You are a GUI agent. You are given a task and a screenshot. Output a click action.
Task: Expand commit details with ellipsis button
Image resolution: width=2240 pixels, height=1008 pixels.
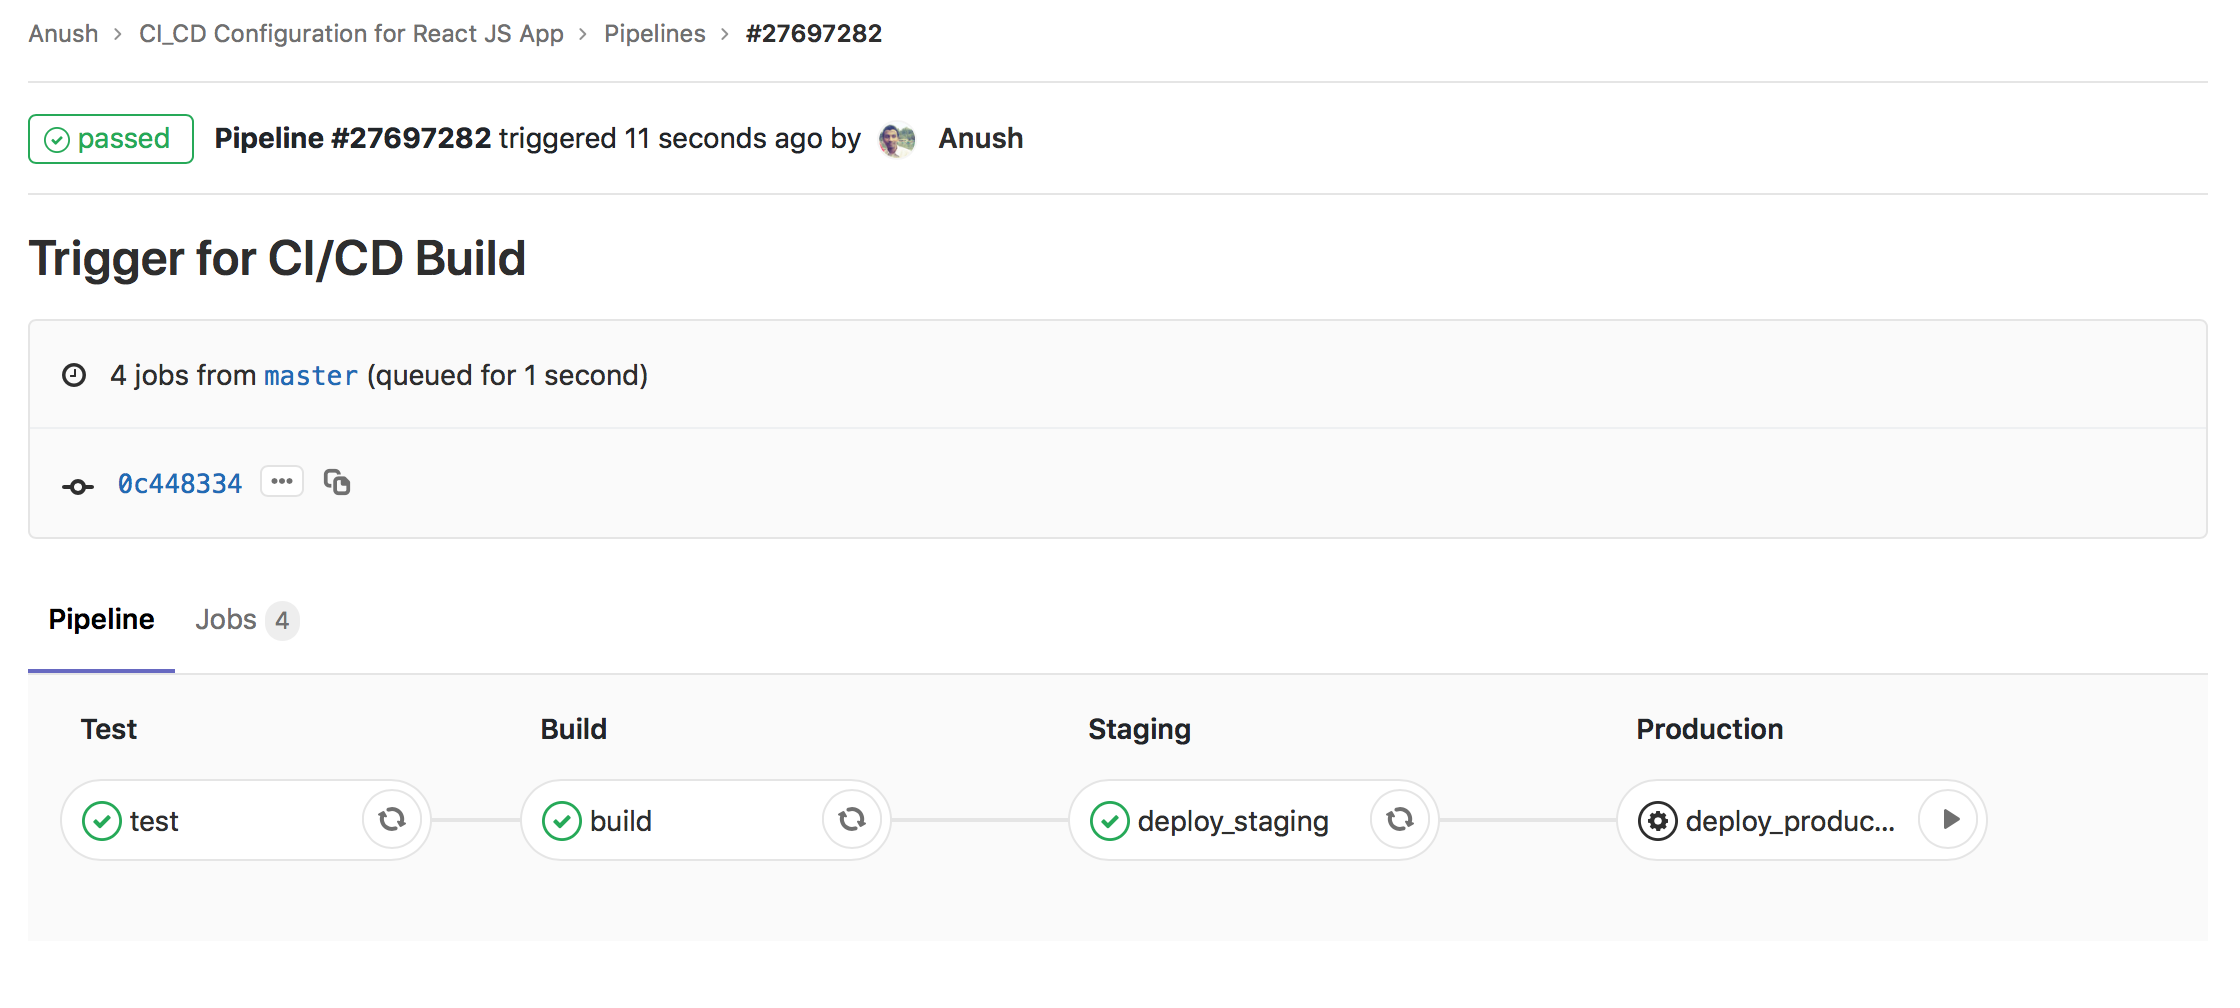[x=282, y=481]
